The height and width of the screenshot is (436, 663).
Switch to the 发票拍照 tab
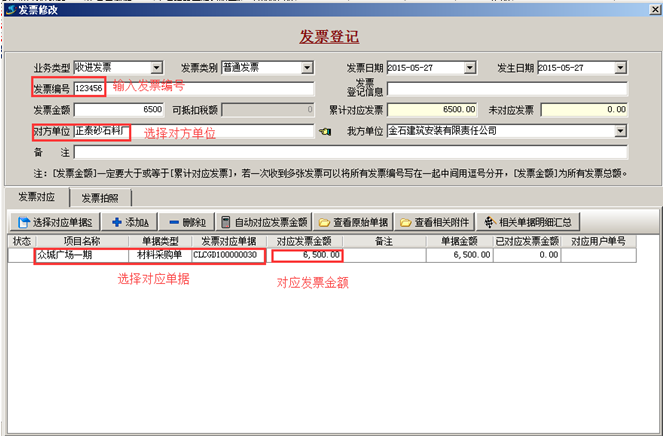pyautogui.click(x=101, y=197)
